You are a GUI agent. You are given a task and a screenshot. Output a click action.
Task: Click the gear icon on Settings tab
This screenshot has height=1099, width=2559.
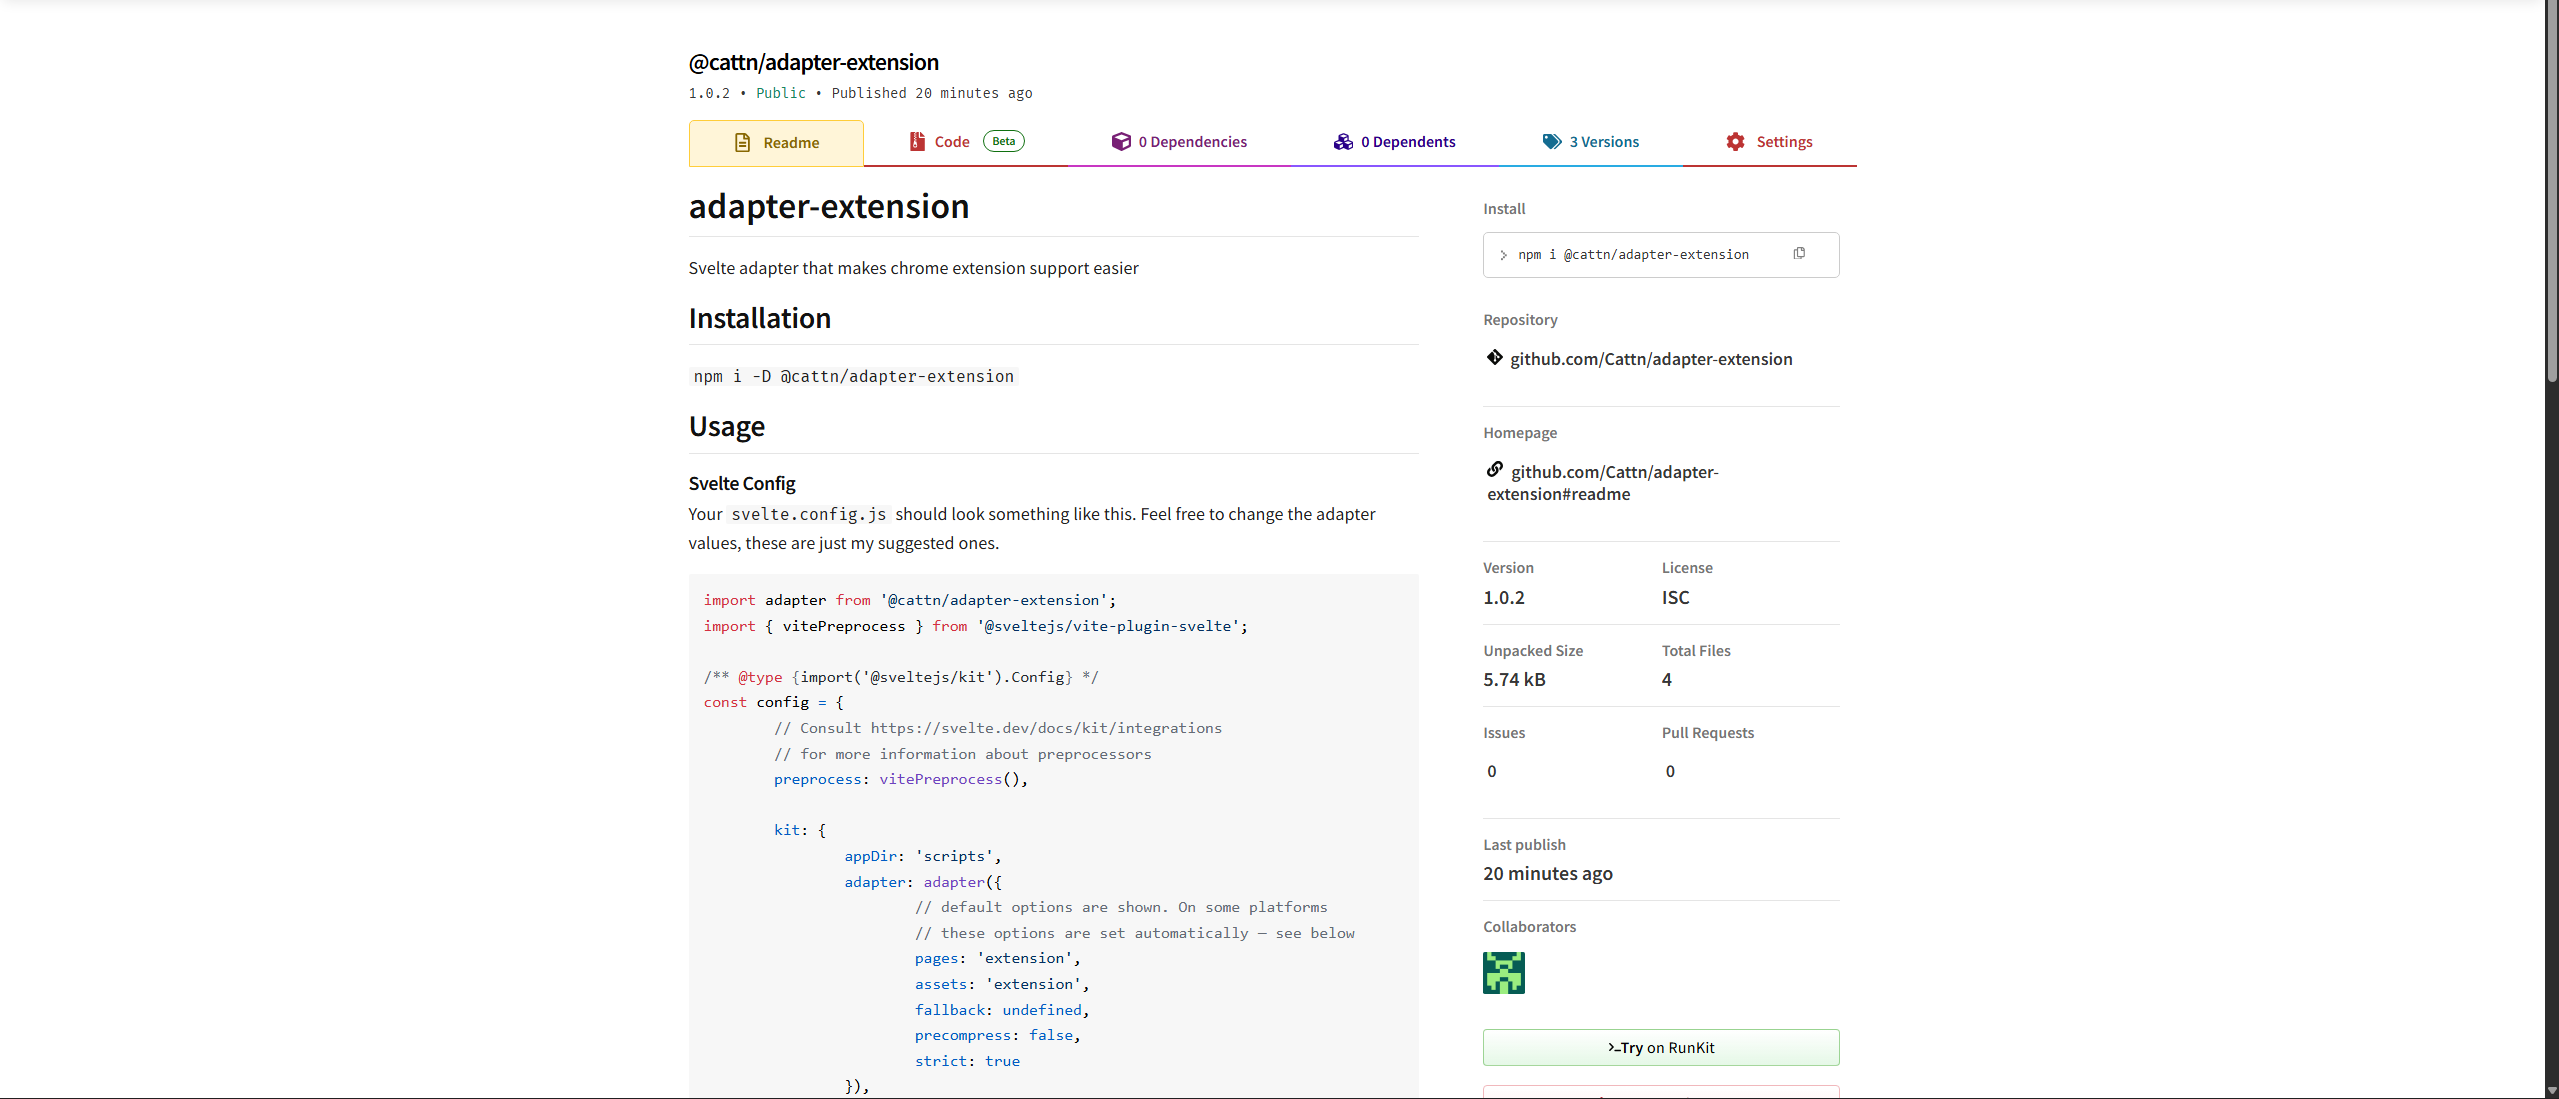1734,141
